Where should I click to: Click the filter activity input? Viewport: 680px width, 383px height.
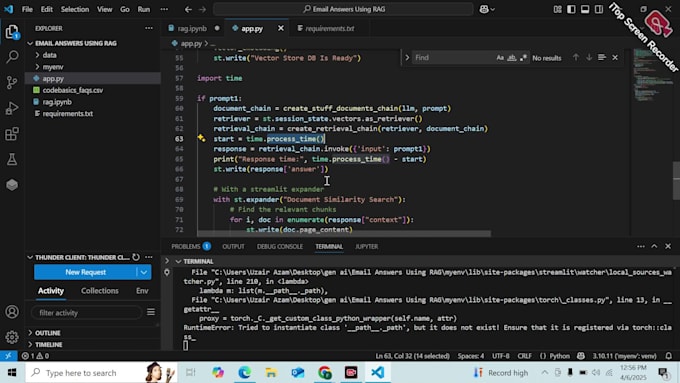coord(86,312)
